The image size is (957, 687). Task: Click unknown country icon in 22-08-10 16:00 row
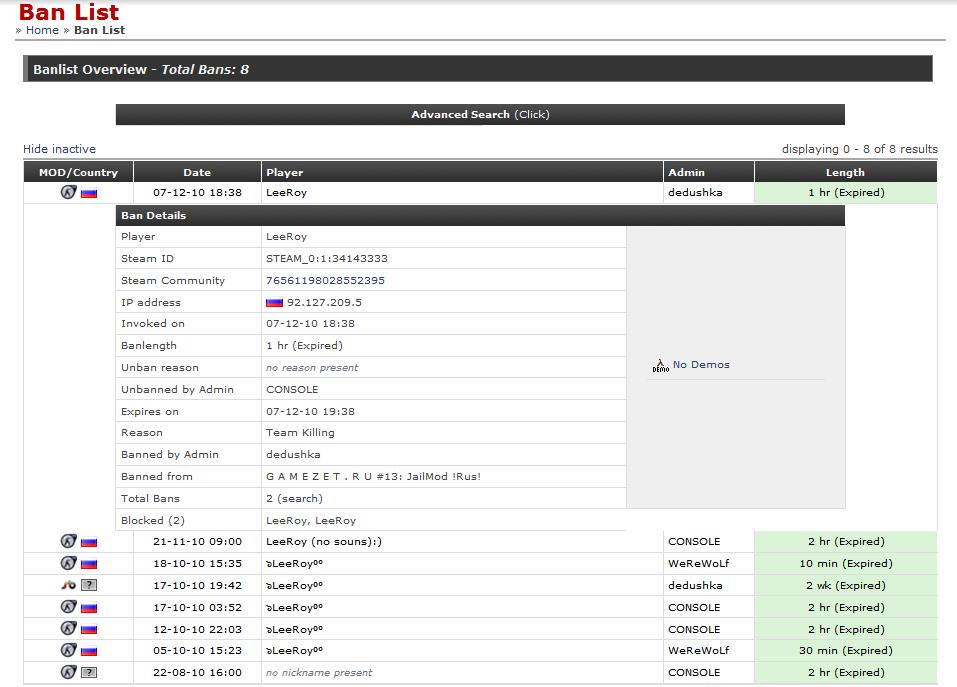[x=89, y=672]
